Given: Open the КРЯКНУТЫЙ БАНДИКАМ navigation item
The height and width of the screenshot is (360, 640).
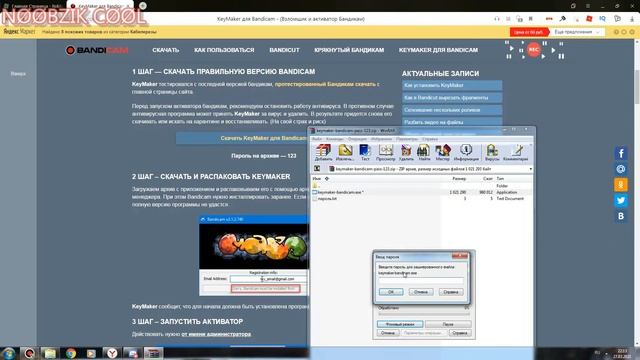Looking at the screenshot, I should pos(349,50).
